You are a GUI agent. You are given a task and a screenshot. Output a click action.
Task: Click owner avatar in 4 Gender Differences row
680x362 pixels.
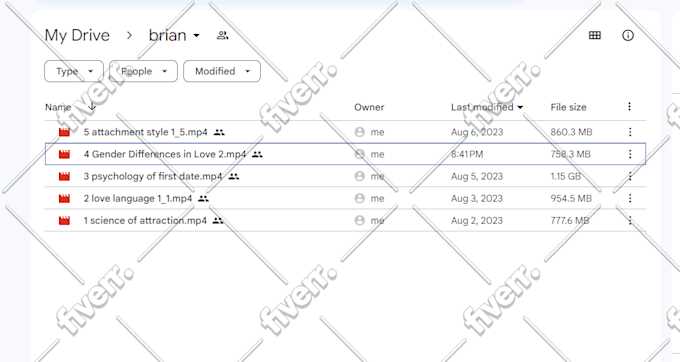coord(360,154)
